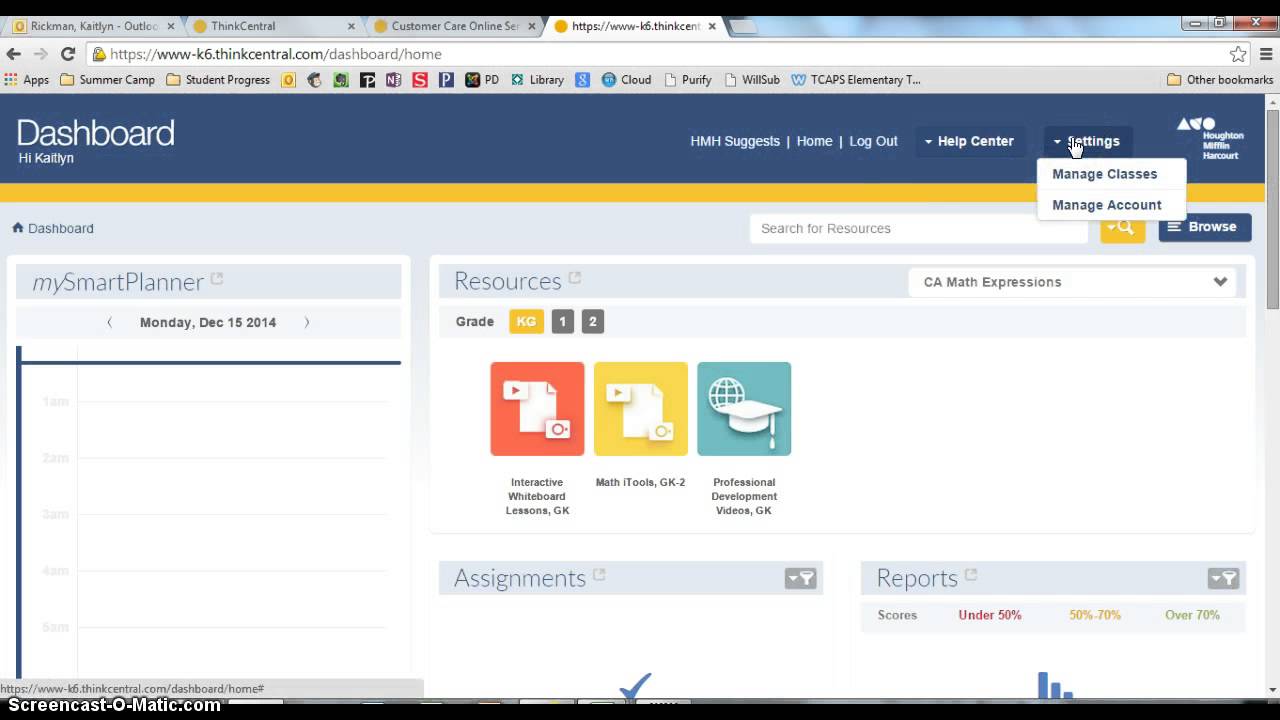Close the active thinkcentral tab
Screen dimensions: 1280x720
[712, 26]
